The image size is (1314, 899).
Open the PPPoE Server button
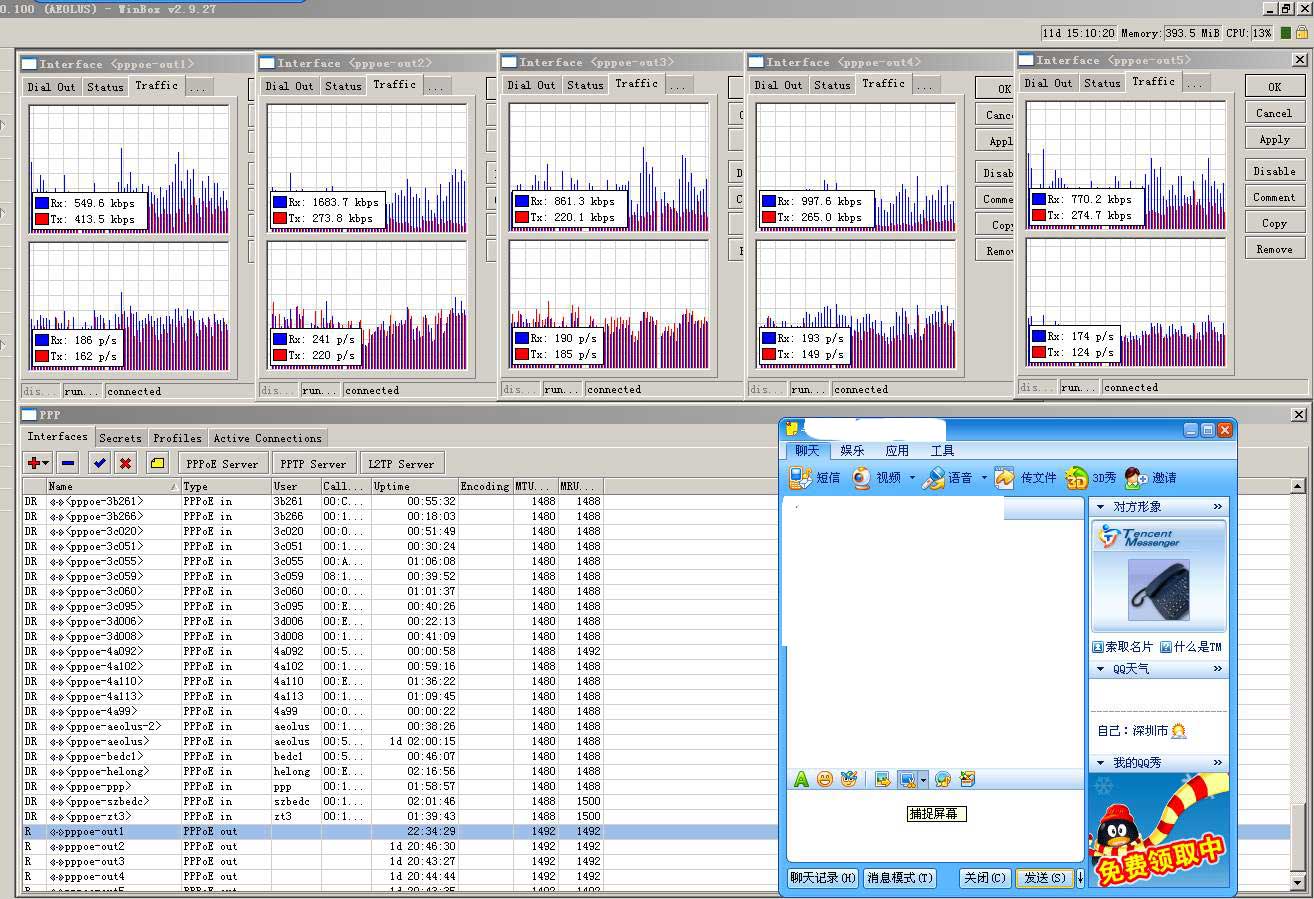tap(222, 464)
